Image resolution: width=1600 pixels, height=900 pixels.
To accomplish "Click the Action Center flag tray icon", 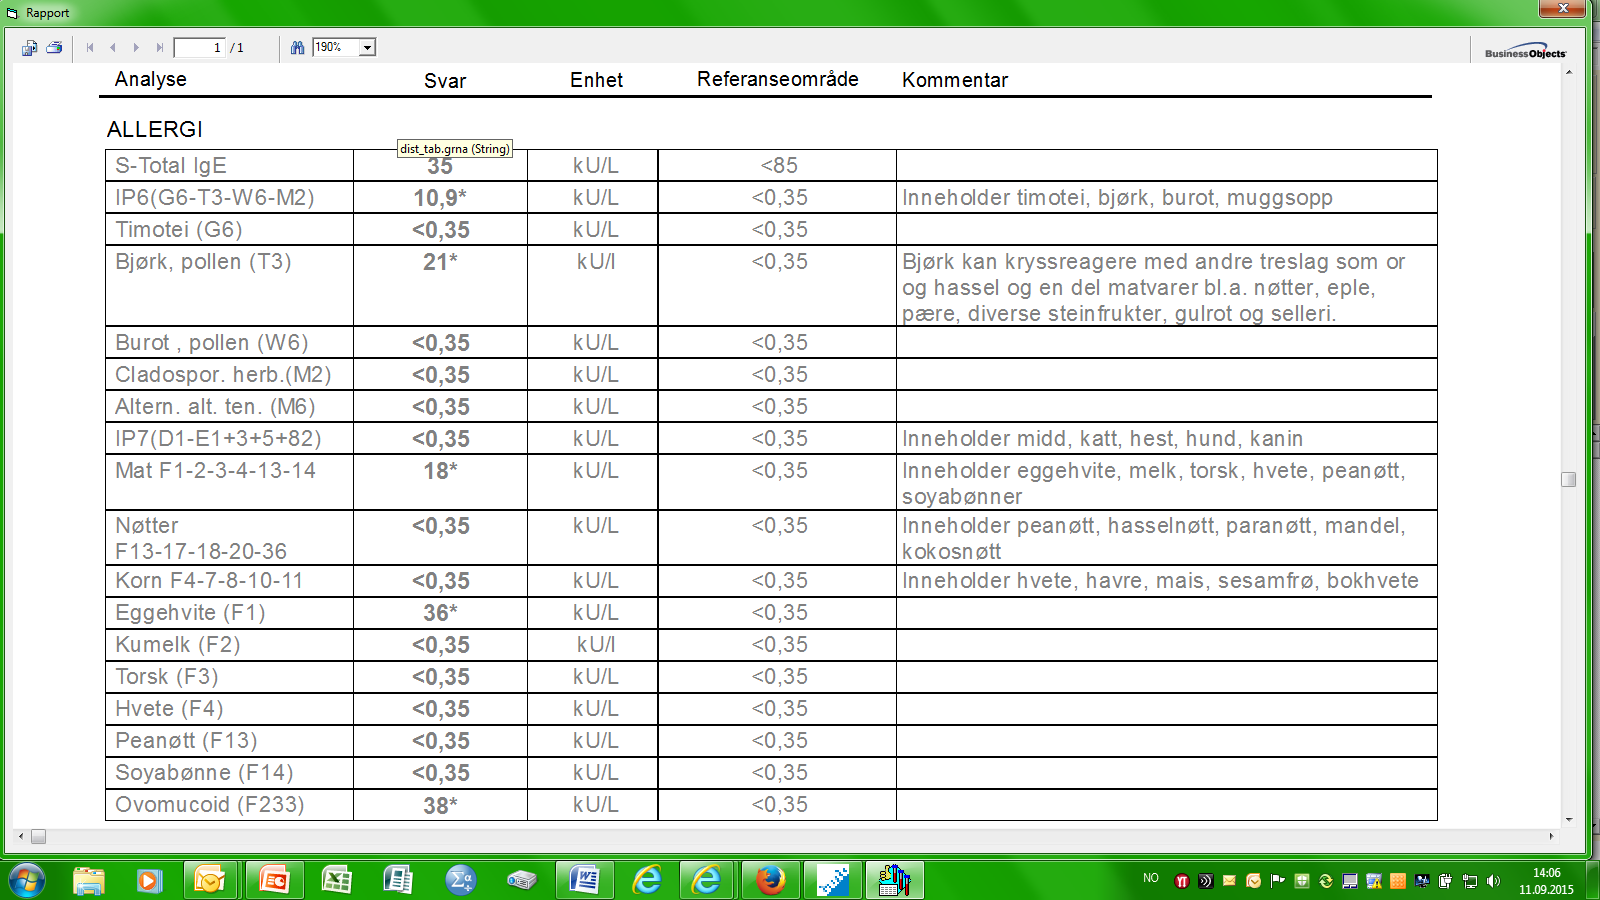I will click(x=1277, y=881).
